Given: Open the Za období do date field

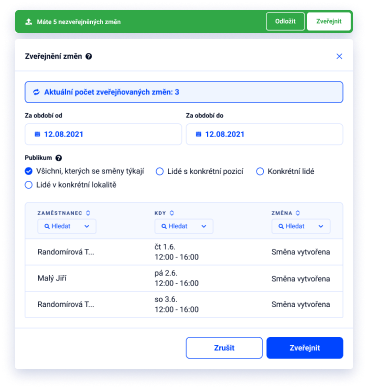Looking at the screenshot, I should [x=264, y=134].
